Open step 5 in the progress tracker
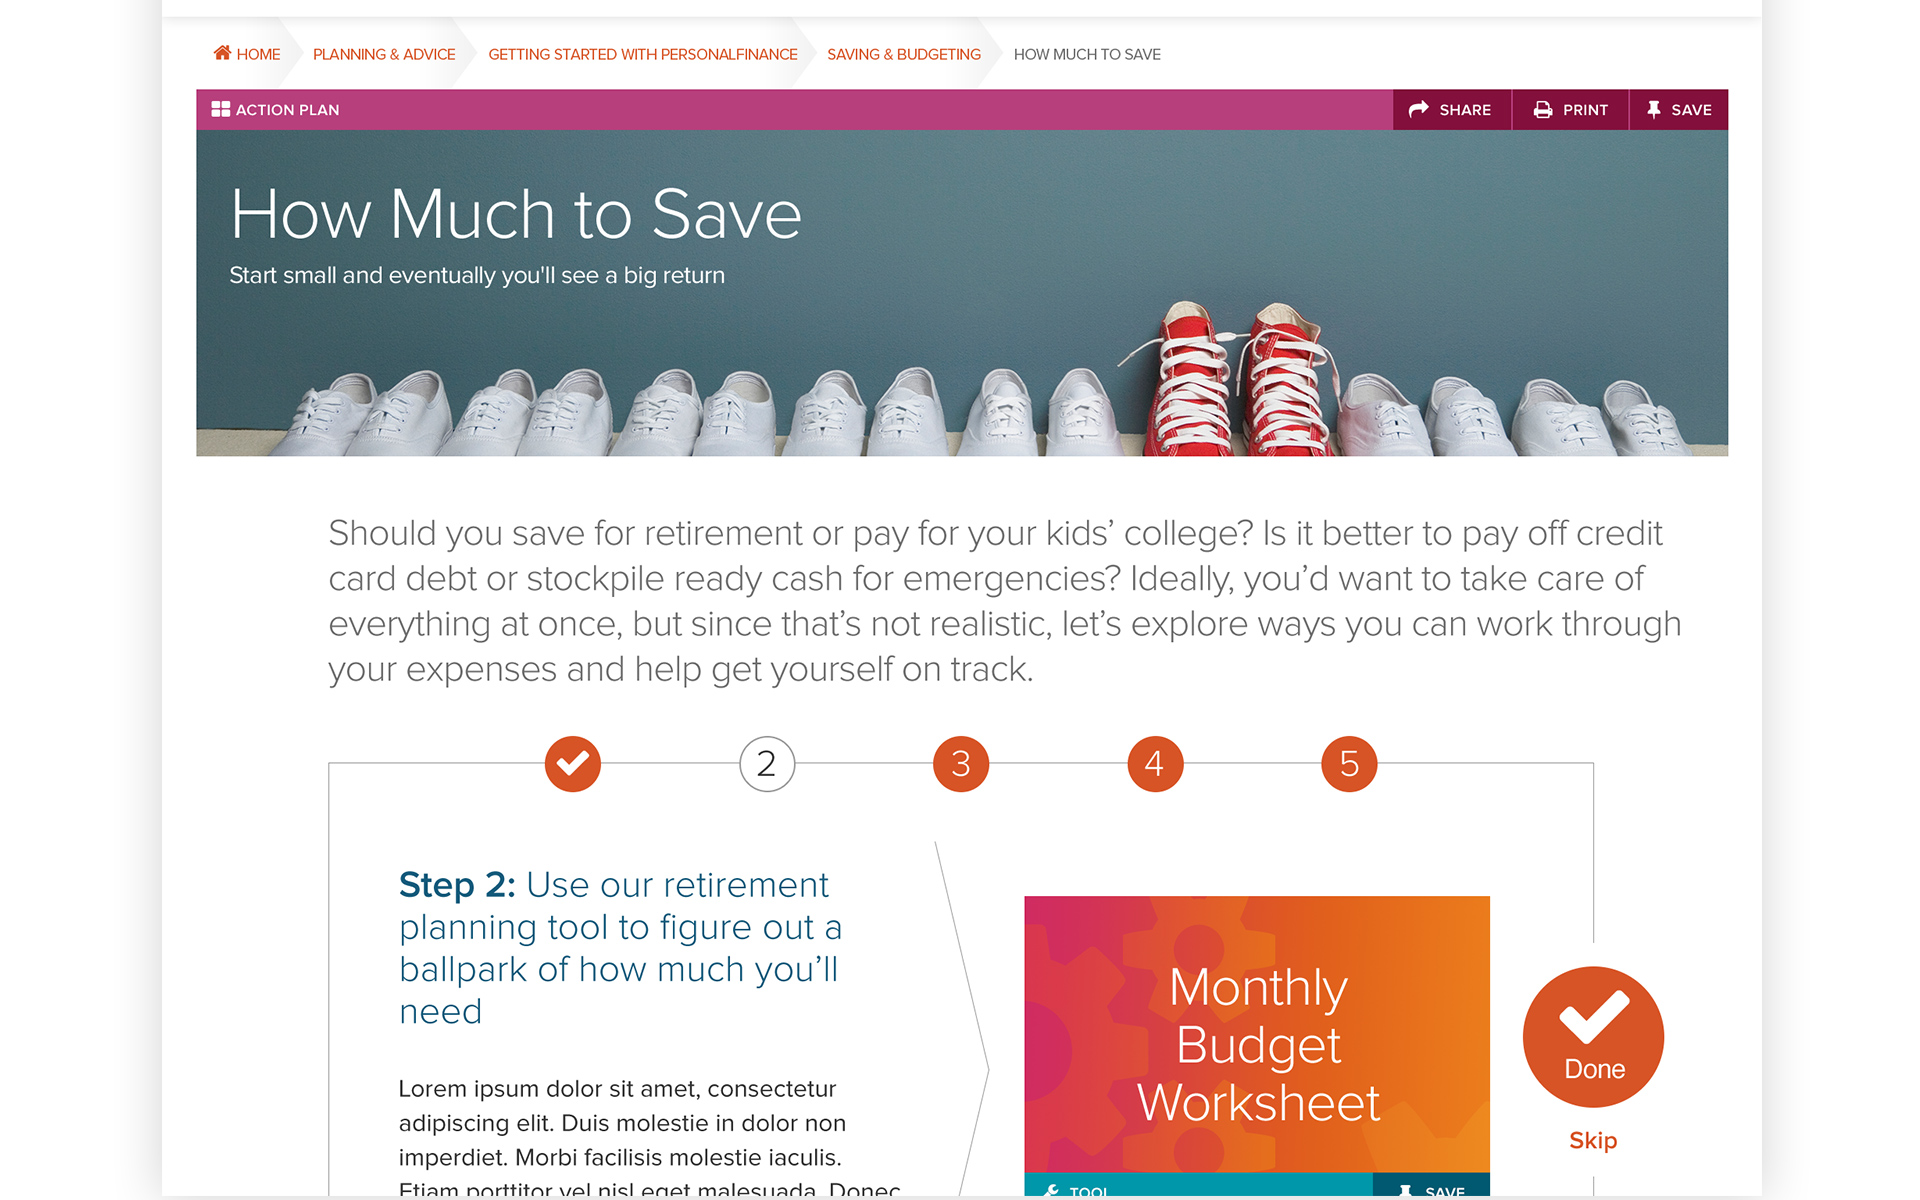This screenshot has height=1200, width=1920. (1349, 764)
